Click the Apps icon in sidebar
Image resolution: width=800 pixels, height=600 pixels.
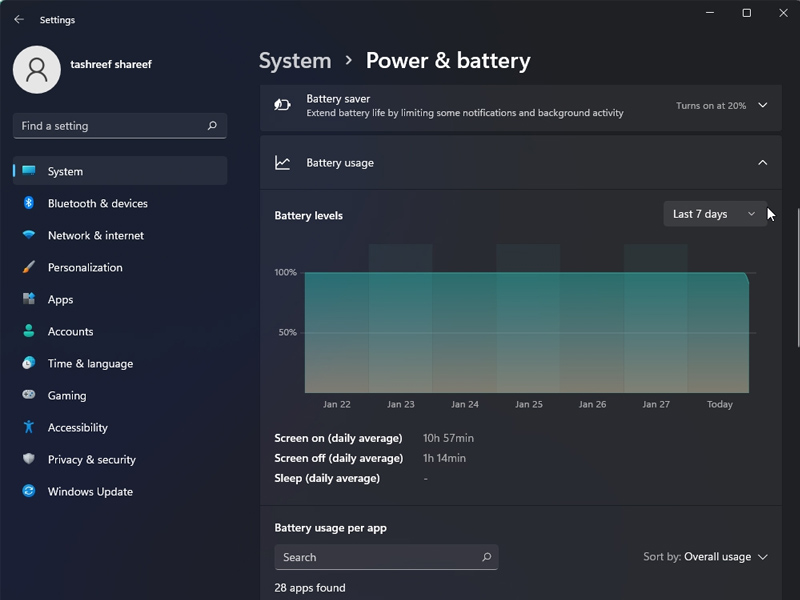tap(29, 298)
